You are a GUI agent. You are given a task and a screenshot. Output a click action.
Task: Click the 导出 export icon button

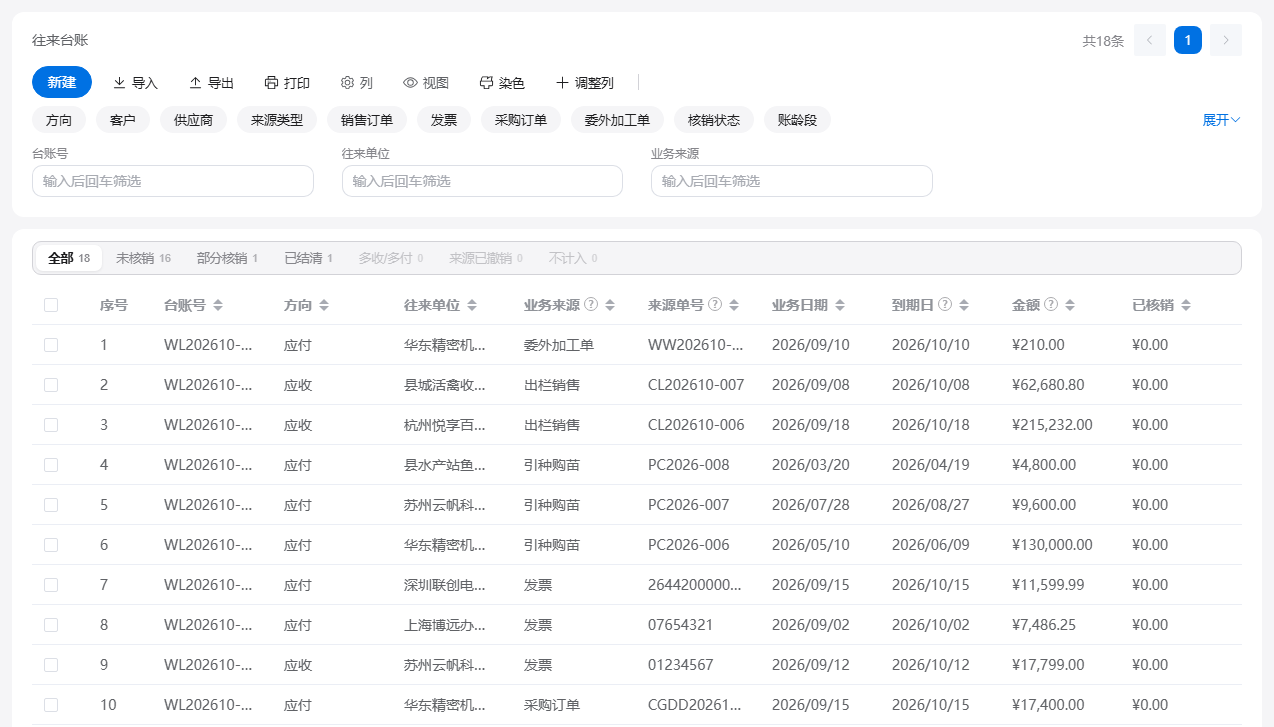[x=211, y=83]
